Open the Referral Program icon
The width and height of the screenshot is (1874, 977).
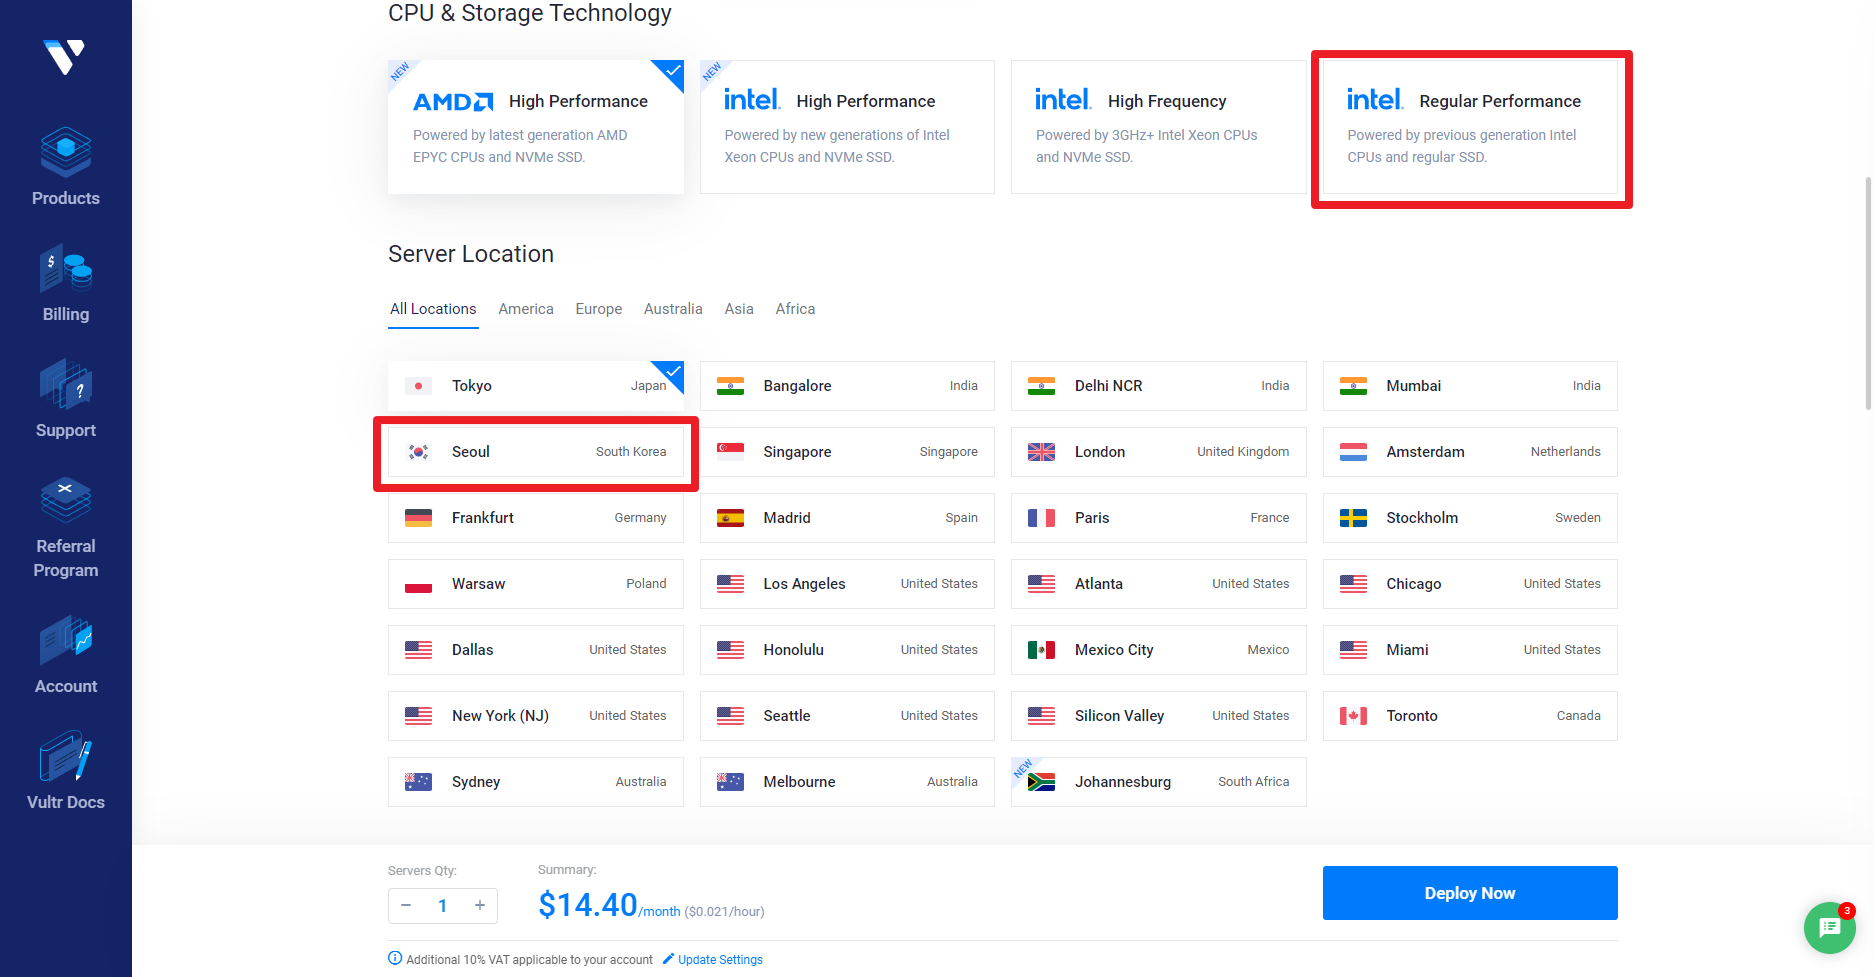point(66,500)
